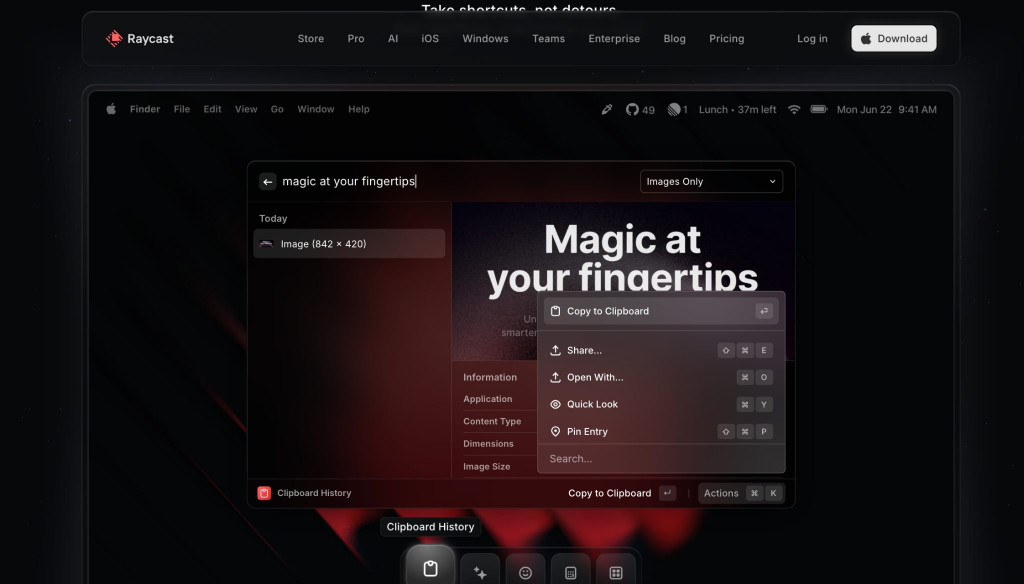
Task: Click the Actions button
Action: point(741,493)
